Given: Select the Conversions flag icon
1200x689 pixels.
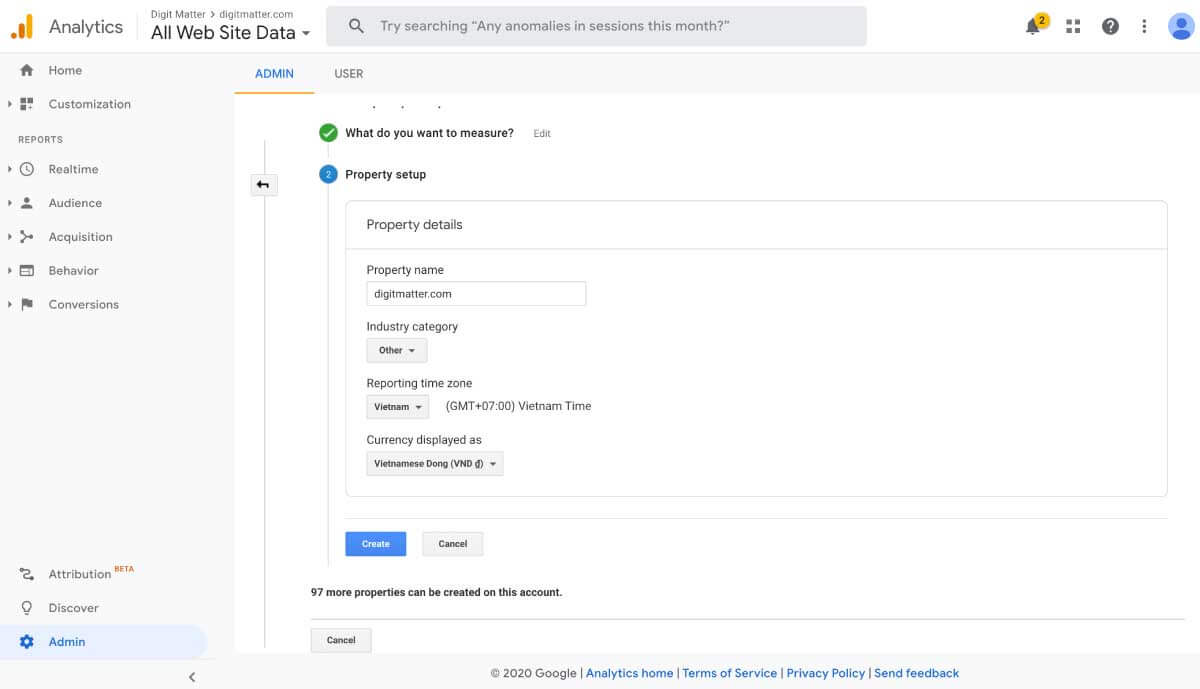Looking at the screenshot, I should click(x=28, y=304).
